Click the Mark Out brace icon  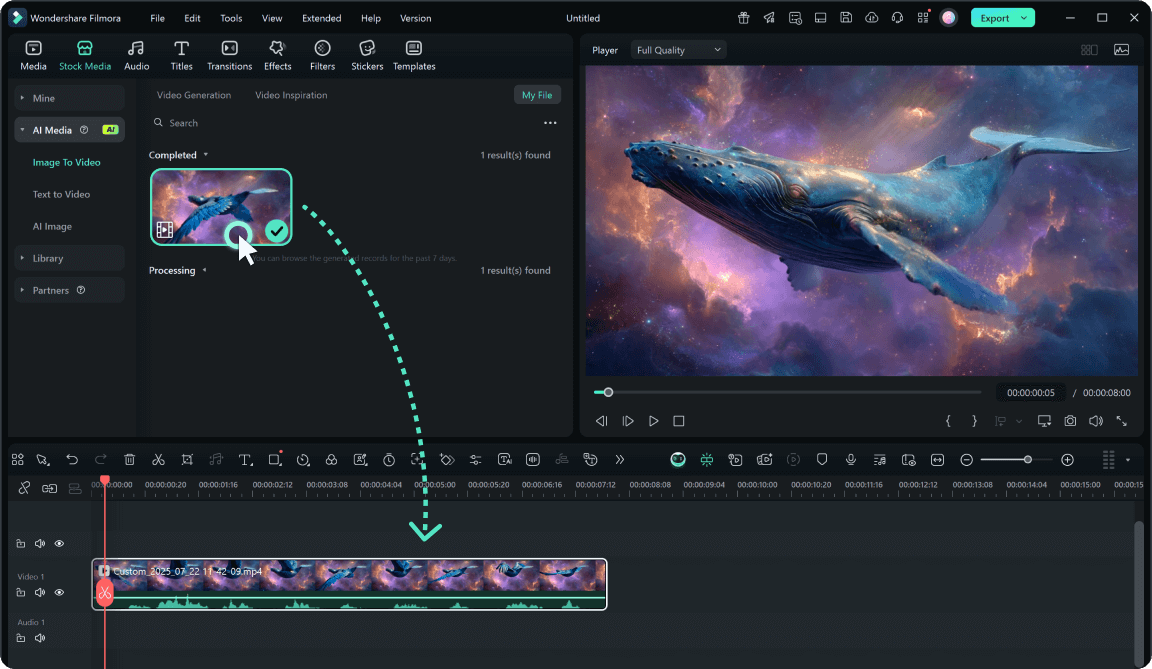(x=974, y=421)
